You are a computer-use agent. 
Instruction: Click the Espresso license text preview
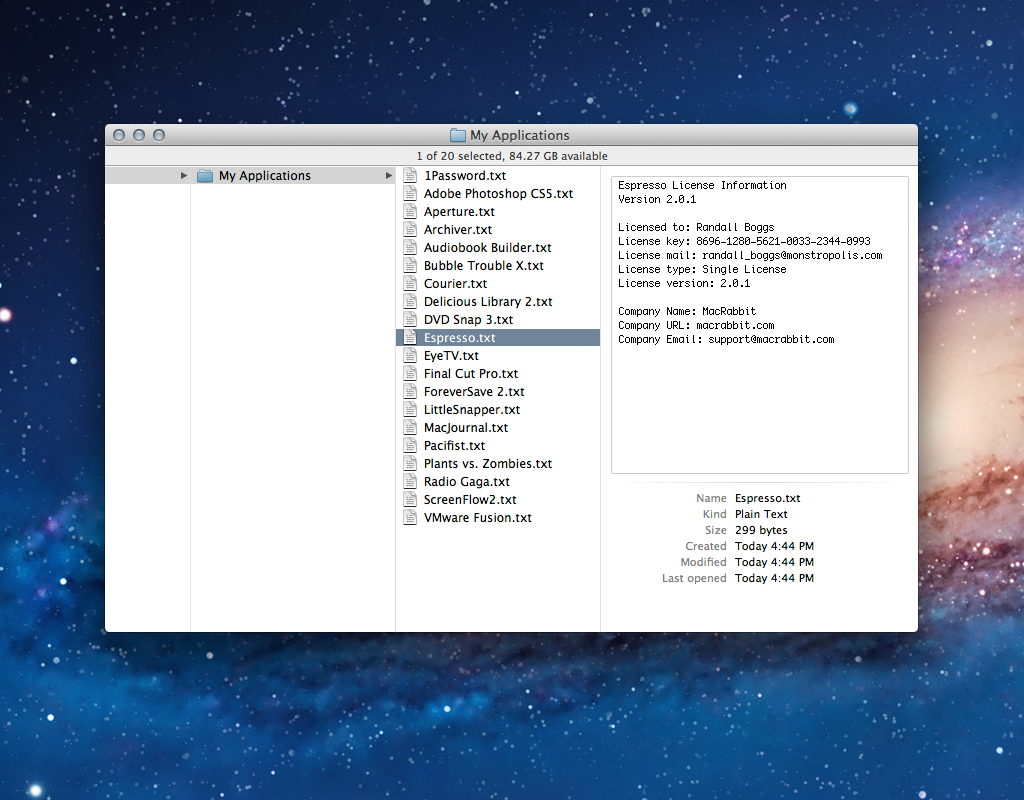[760, 325]
